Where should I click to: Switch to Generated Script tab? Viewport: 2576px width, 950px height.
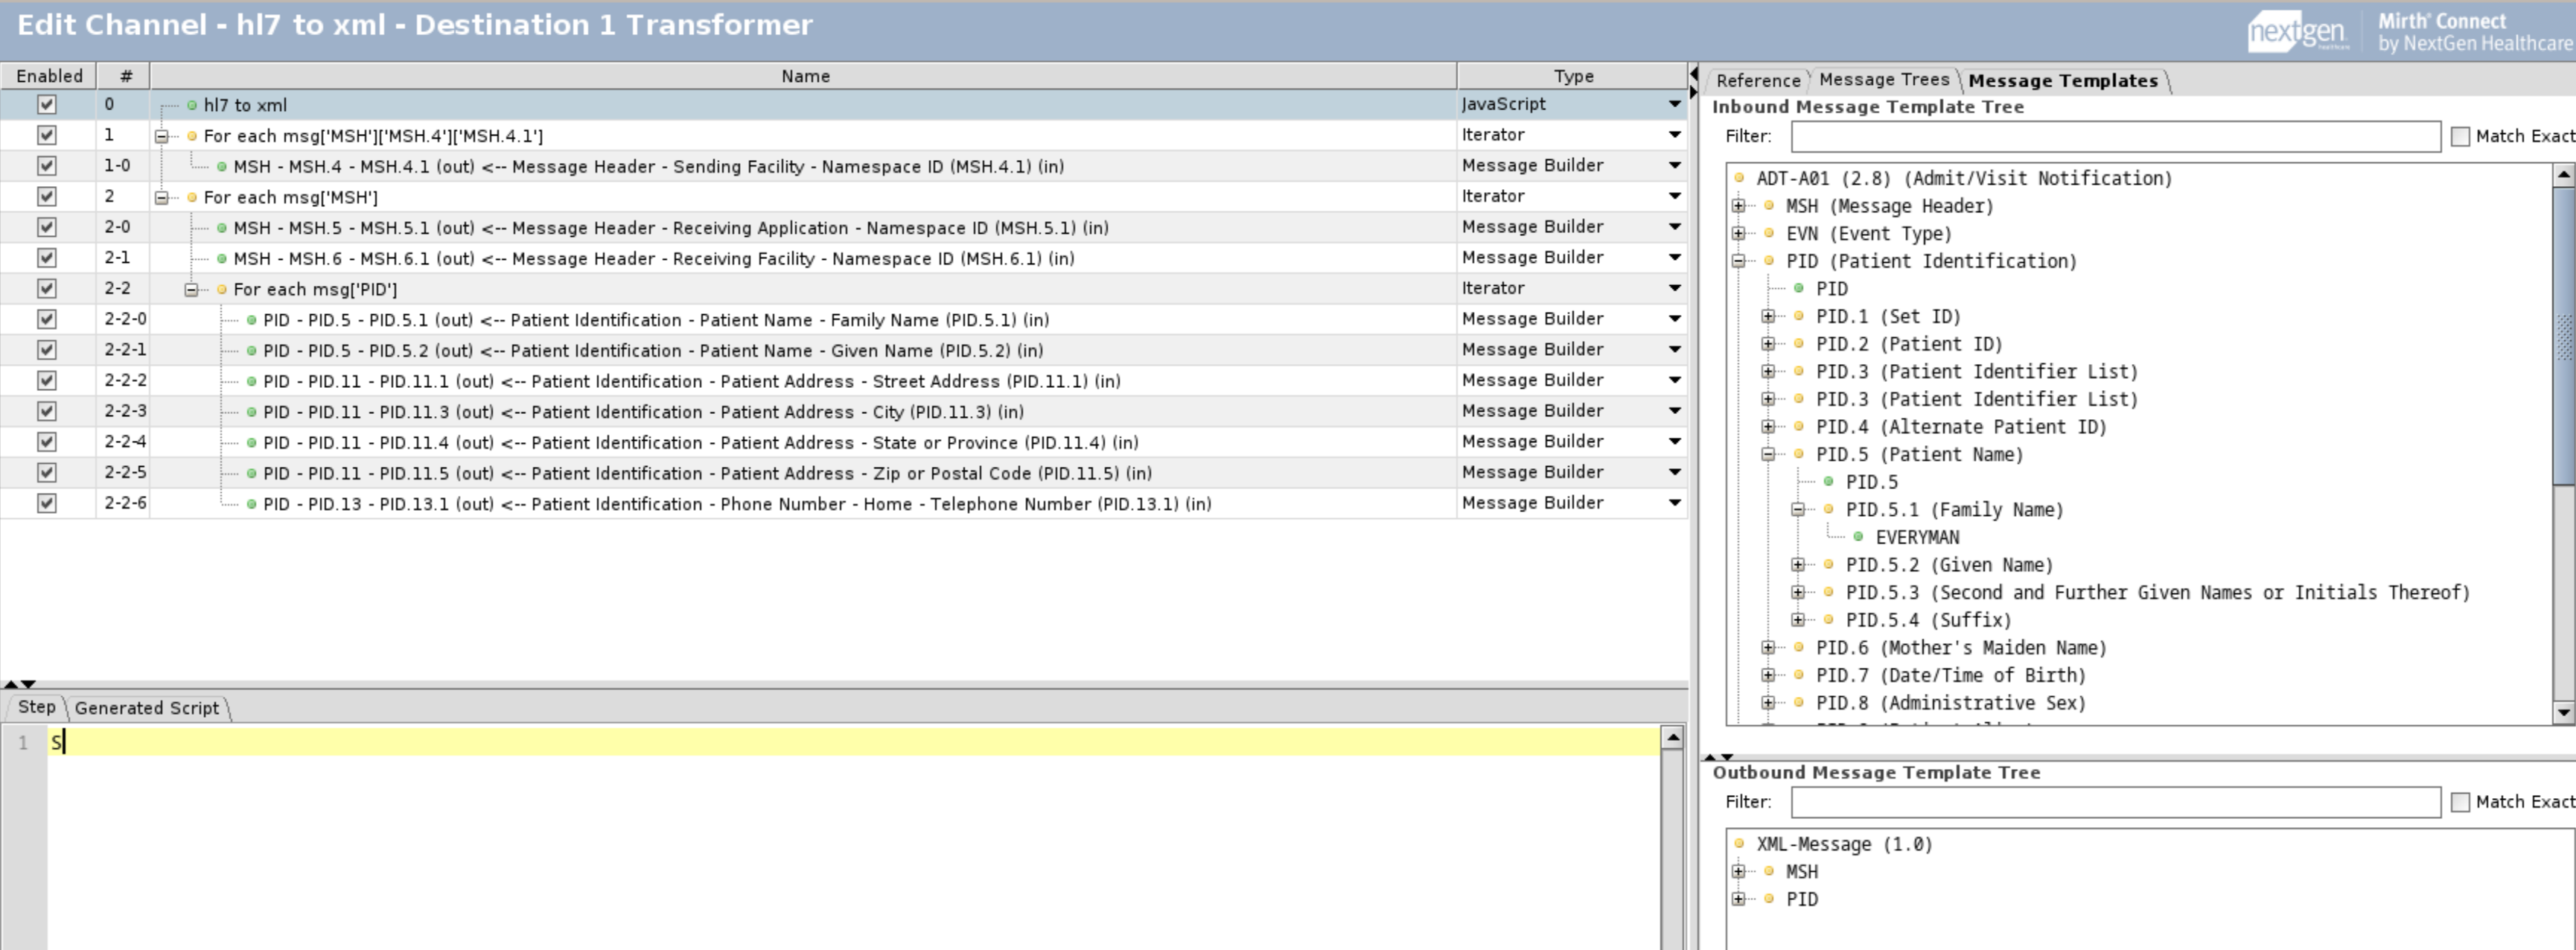pos(147,708)
